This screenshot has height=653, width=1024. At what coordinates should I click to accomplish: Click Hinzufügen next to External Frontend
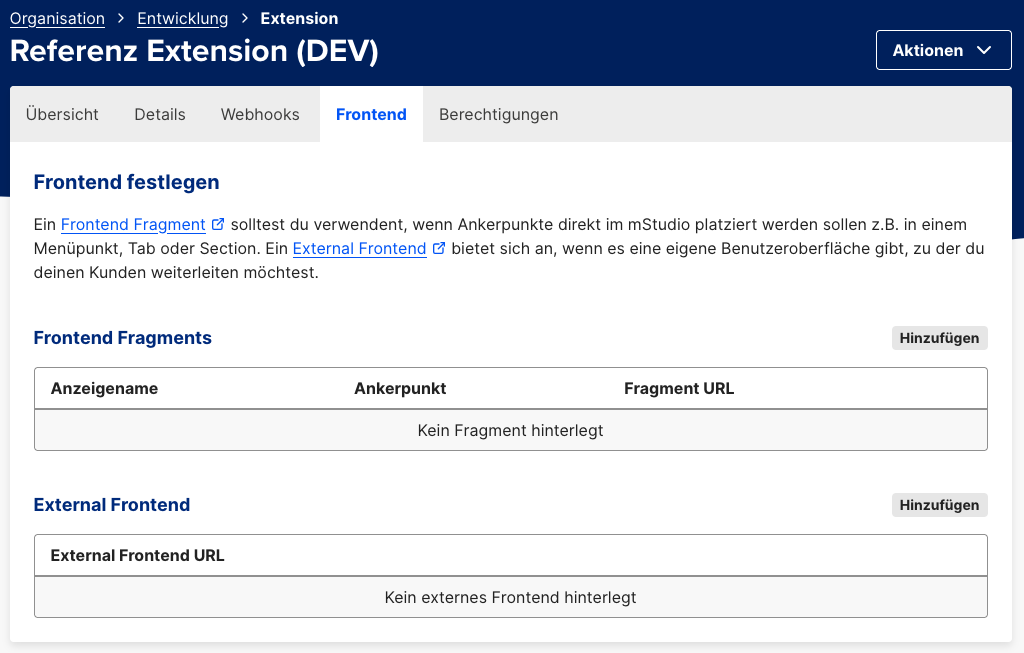tap(939, 505)
